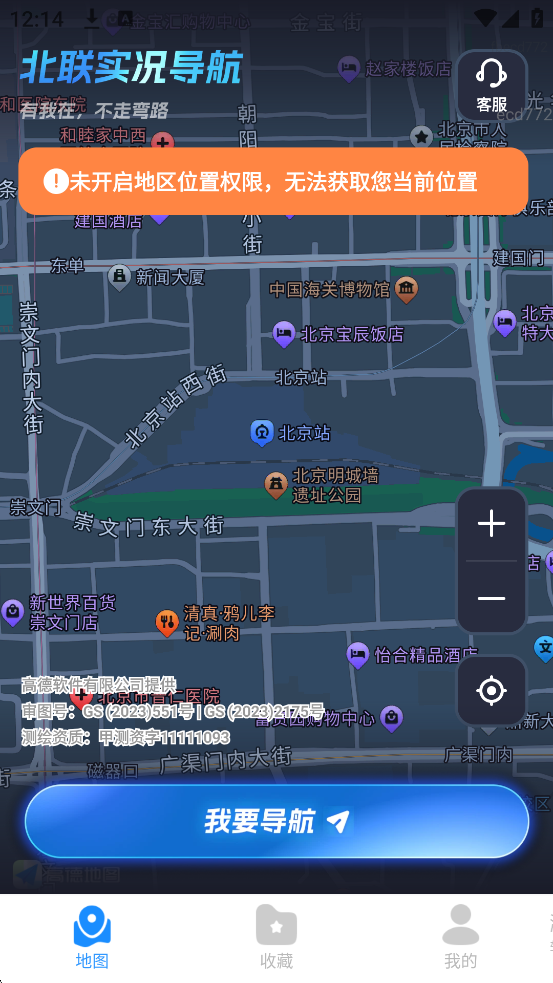553x983 pixels.
Task: Open customer service (客服)
Action: pyautogui.click(x=492, y=85)
